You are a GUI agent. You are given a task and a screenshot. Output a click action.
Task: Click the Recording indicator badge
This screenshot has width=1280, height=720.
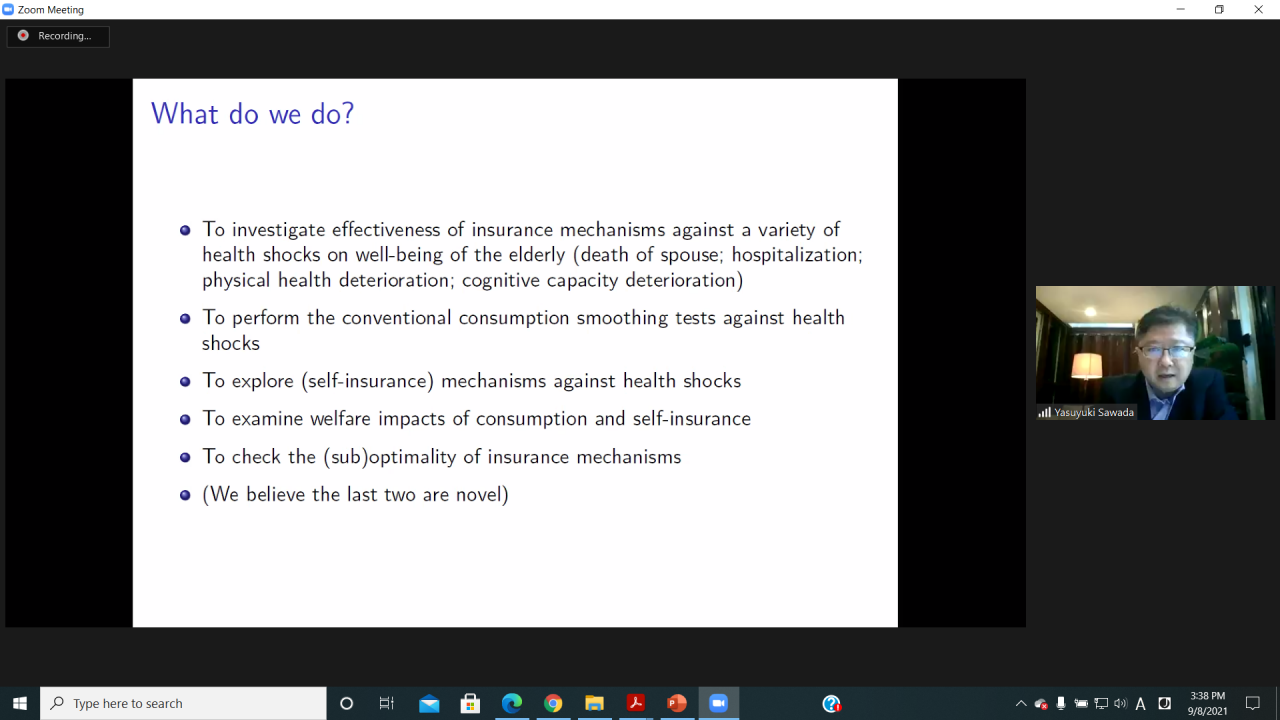[x=58, y=36]
